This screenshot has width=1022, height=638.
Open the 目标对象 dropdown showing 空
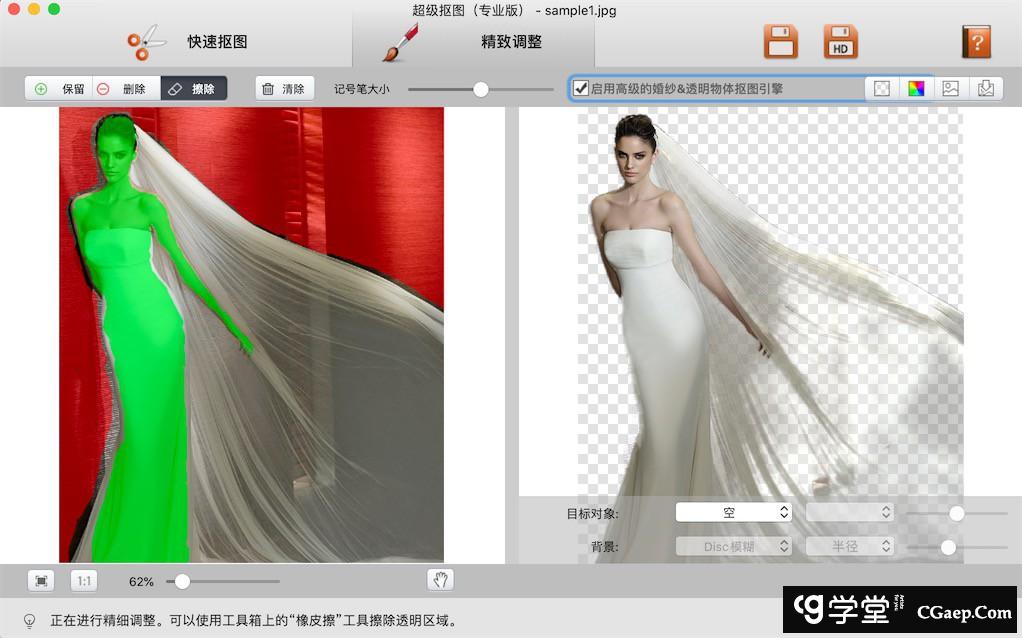click(733, 513)
